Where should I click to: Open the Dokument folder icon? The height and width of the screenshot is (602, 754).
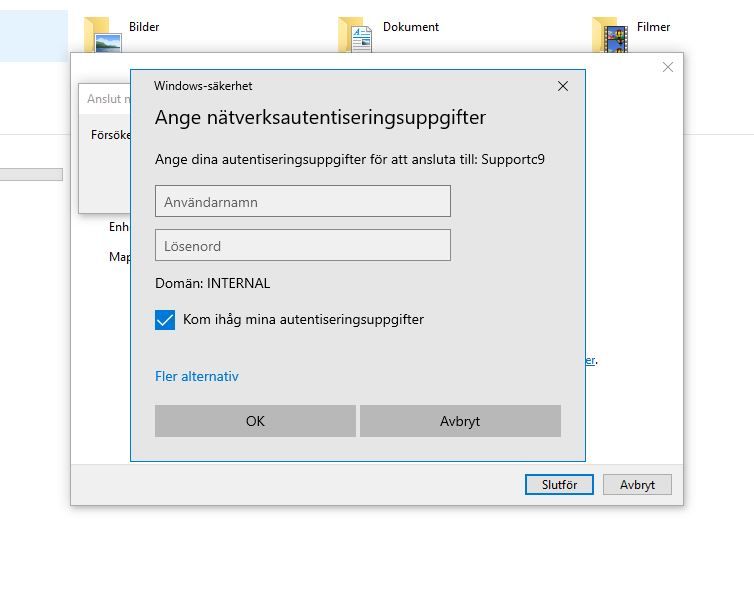pyautogui.click(x=355, y=35)
